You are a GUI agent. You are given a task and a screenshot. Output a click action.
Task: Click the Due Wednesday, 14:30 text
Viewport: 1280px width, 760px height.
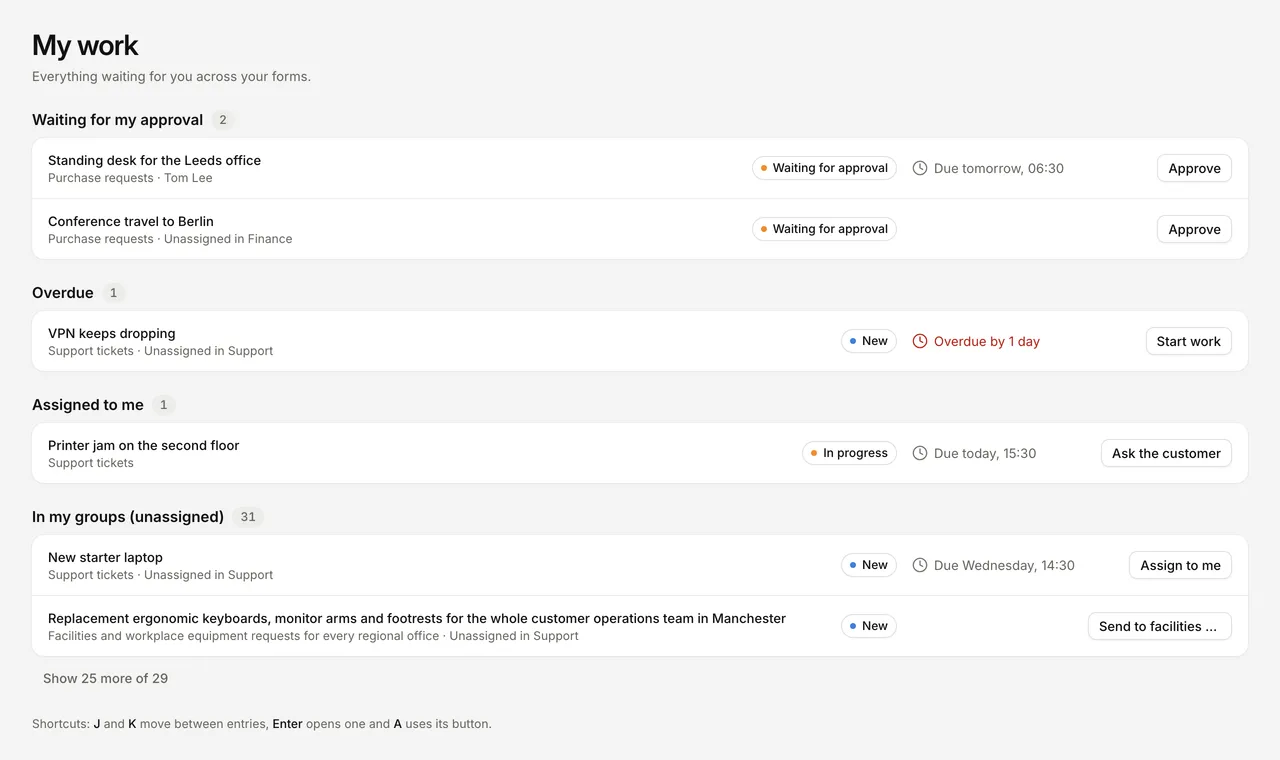pyautogui.click(x=1004, y=565)
